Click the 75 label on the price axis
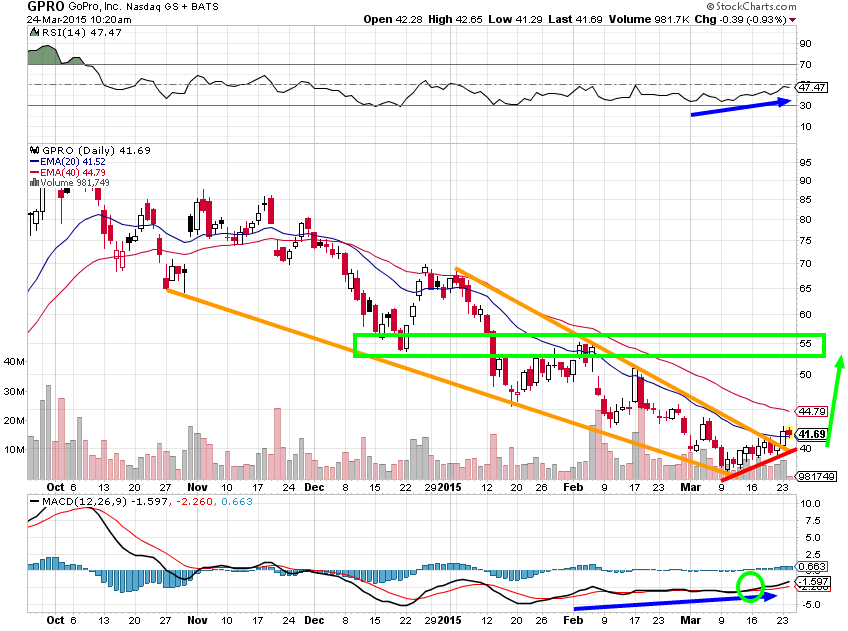Image resolution: width=848 pixels, height=631 pixels. (805, 241)
